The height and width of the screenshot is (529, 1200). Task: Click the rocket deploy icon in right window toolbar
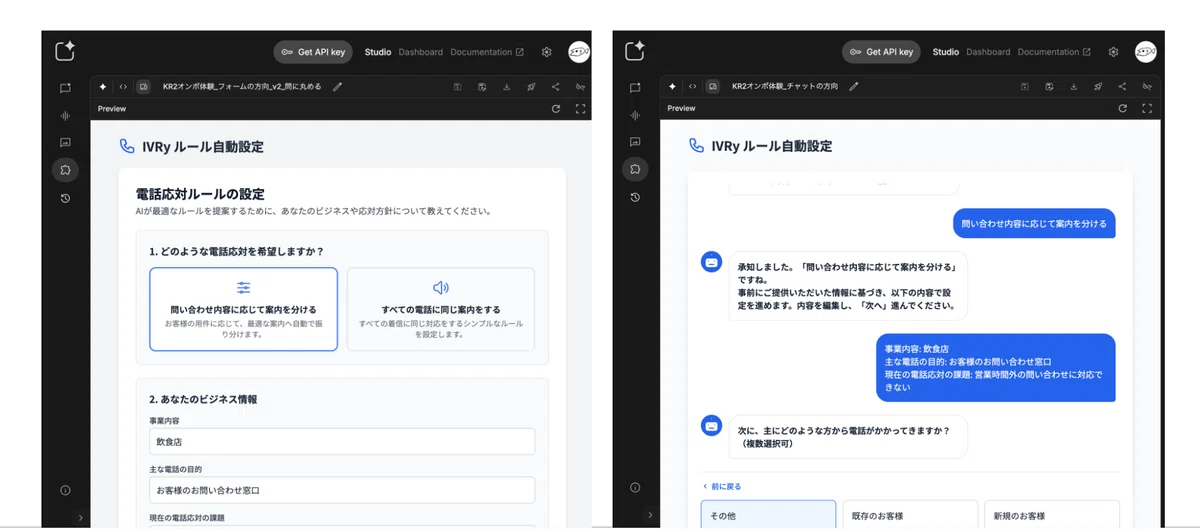point(1098,87)
